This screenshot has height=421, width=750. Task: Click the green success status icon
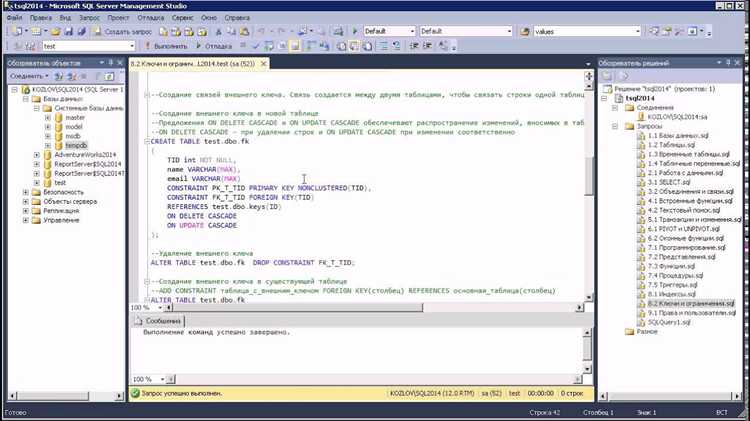coord(136,394)
